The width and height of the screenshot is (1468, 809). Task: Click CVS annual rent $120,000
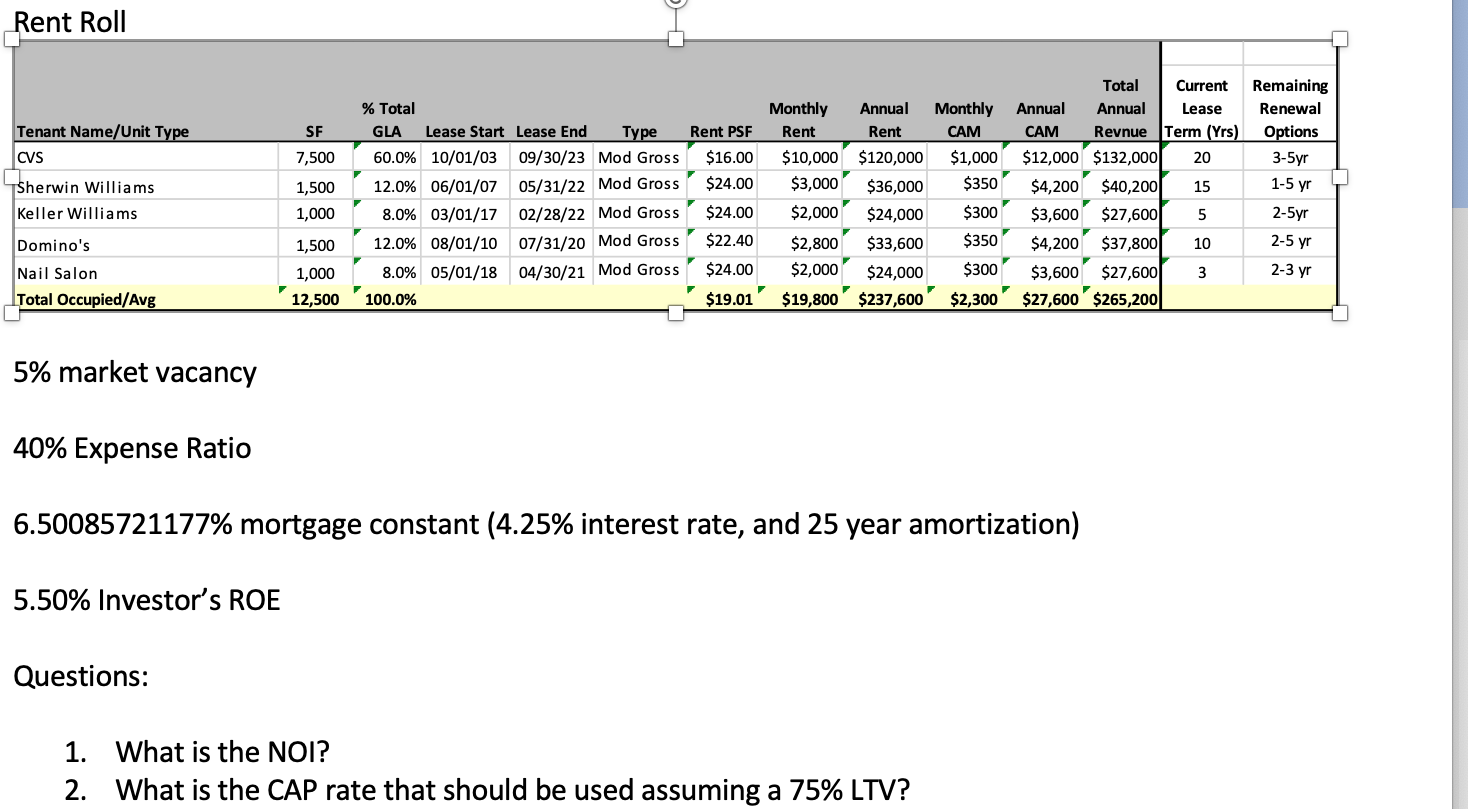[890, 158]
